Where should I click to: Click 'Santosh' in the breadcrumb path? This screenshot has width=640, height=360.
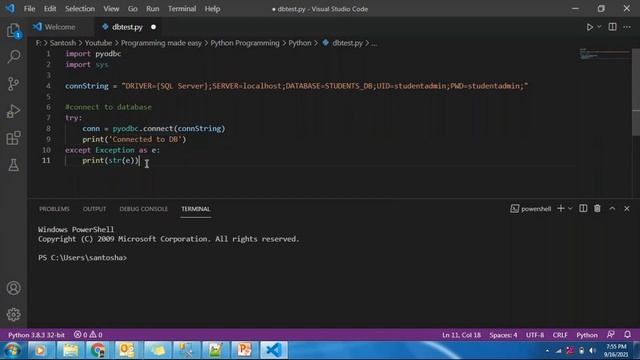63,43
